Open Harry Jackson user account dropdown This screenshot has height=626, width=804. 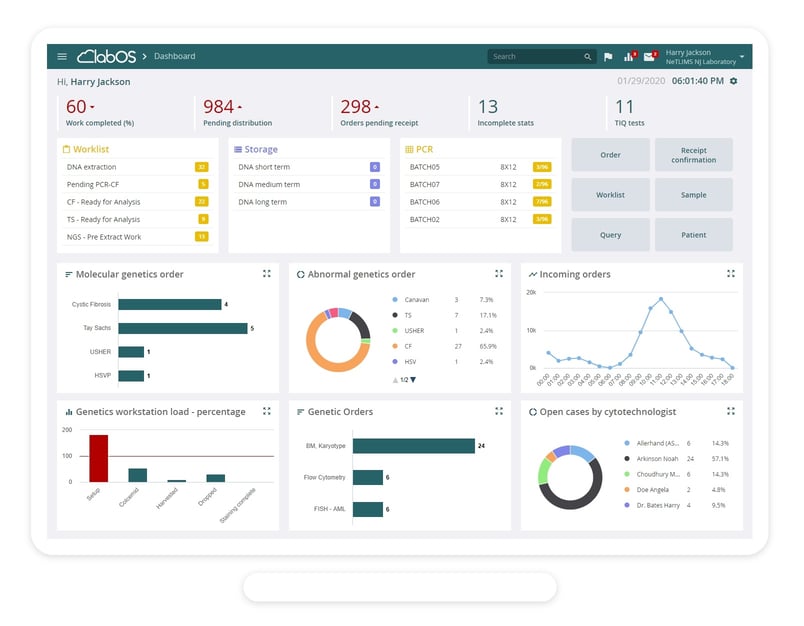742,57
